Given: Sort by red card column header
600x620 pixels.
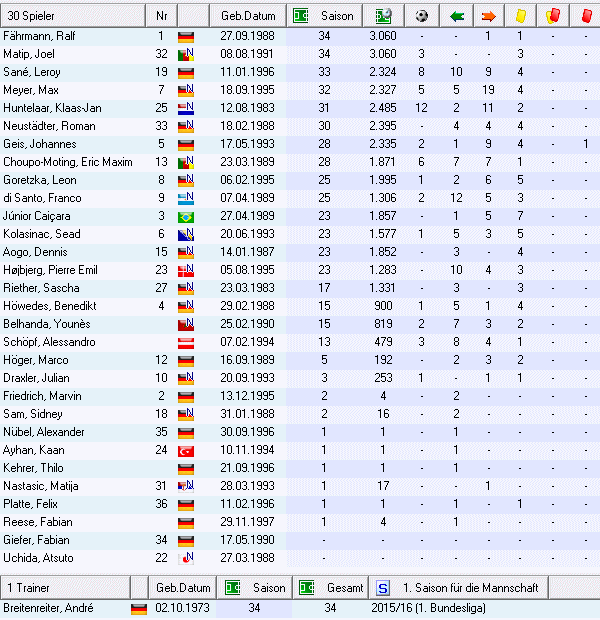Looking at the screenshot, I should (x=586, y=16).
